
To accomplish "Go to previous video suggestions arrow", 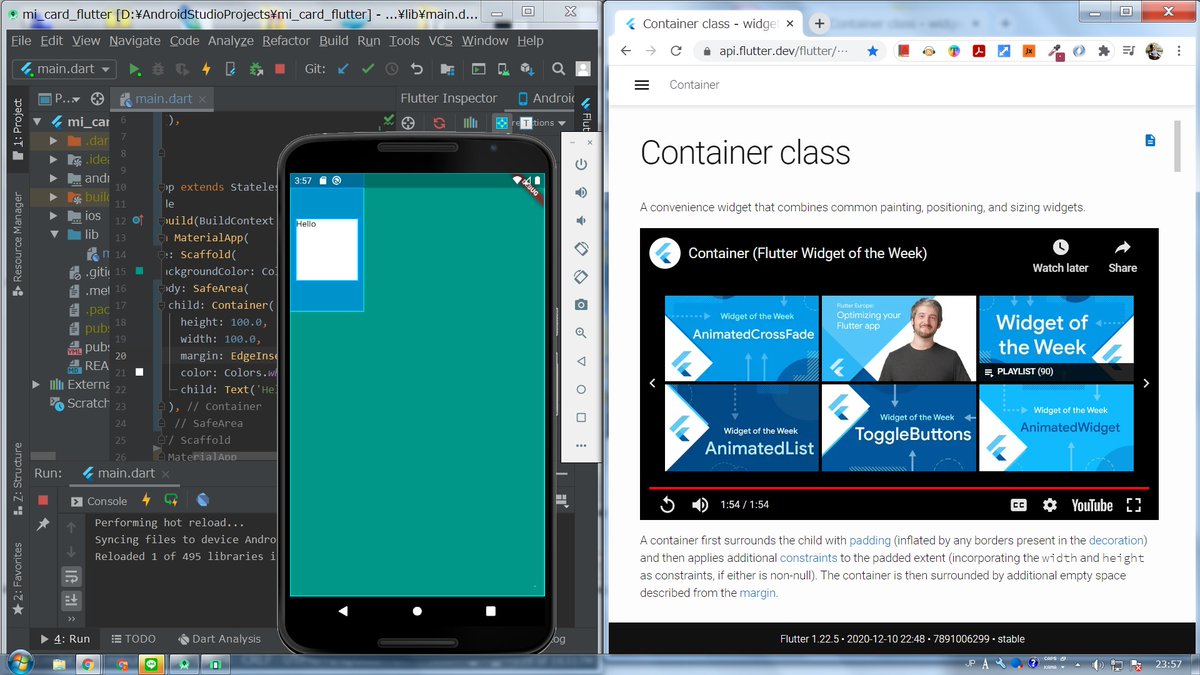I will pos(653,383).
